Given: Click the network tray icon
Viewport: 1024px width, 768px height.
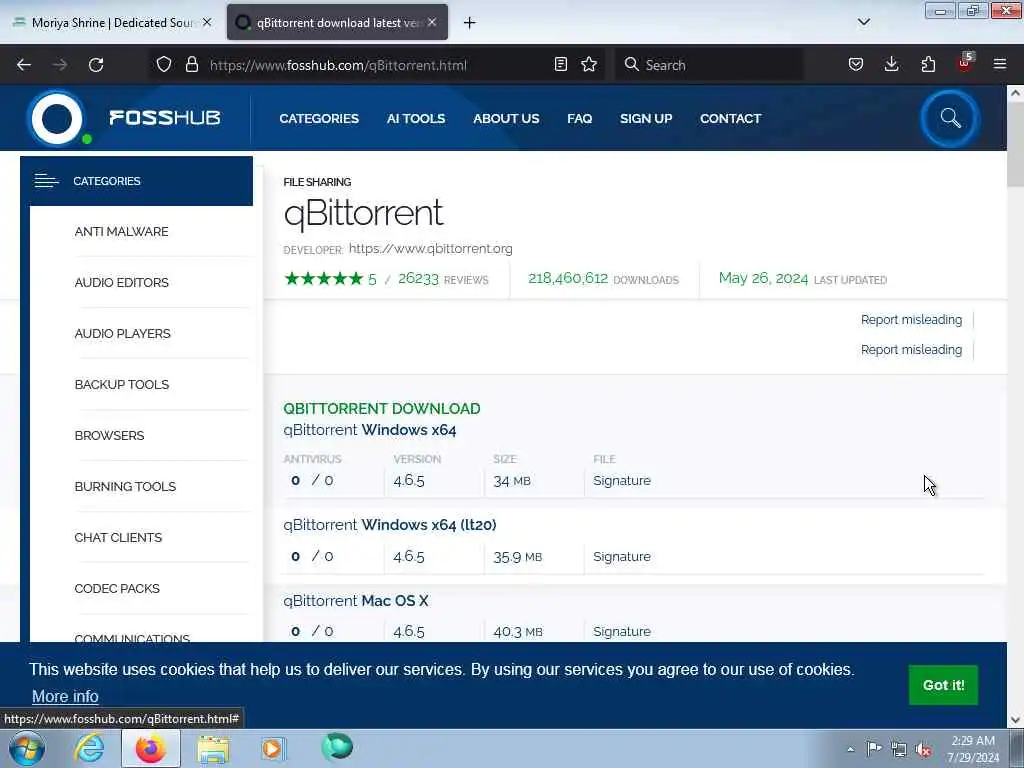Looking at the screenshot, I should pos(899,749).
